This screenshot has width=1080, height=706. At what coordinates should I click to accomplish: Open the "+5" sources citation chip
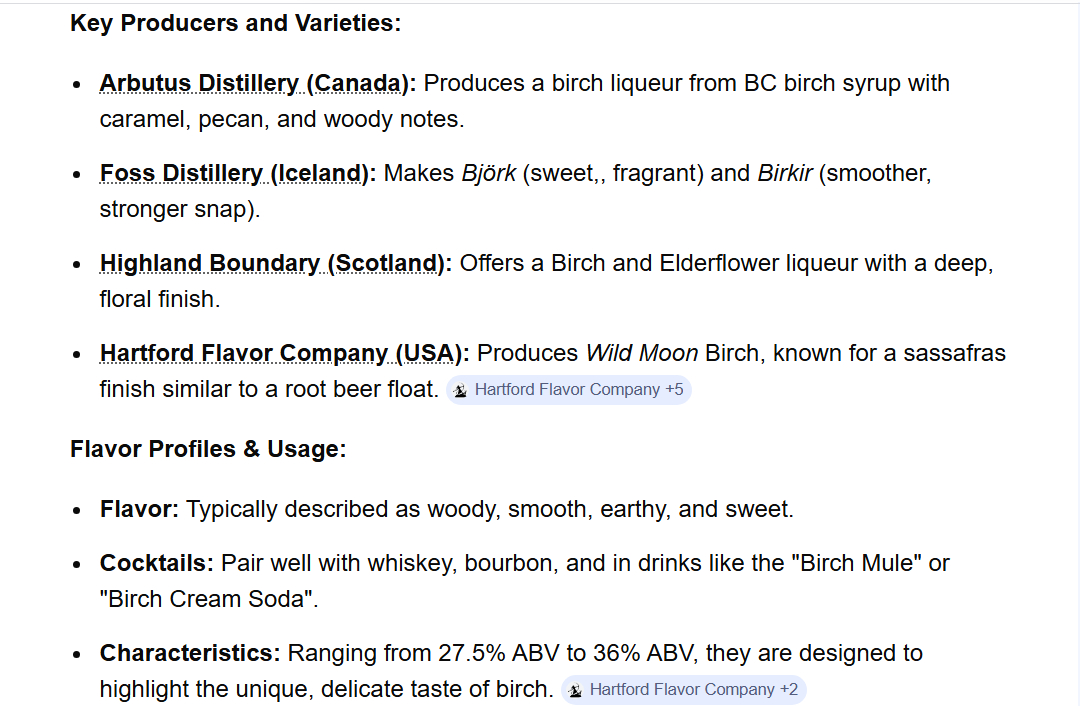[x=674, y=390]
